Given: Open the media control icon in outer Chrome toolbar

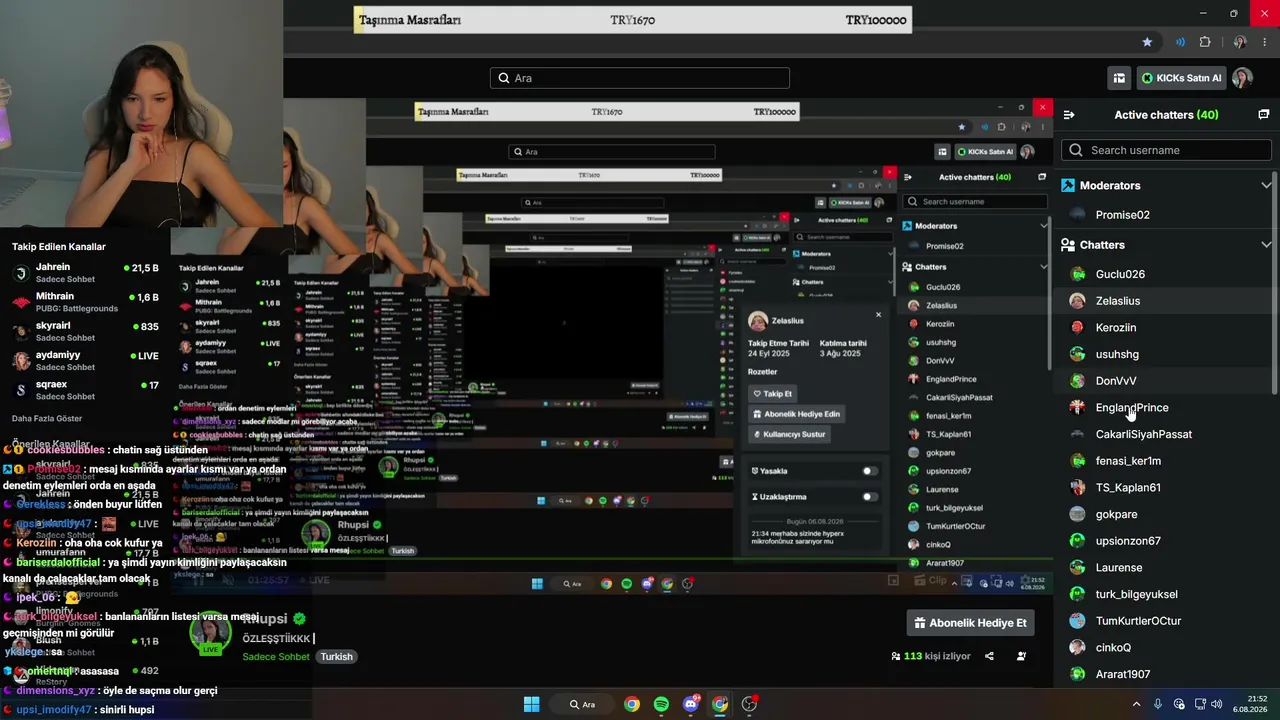Looking at the screenshot, I should (x=1181, y=42).
